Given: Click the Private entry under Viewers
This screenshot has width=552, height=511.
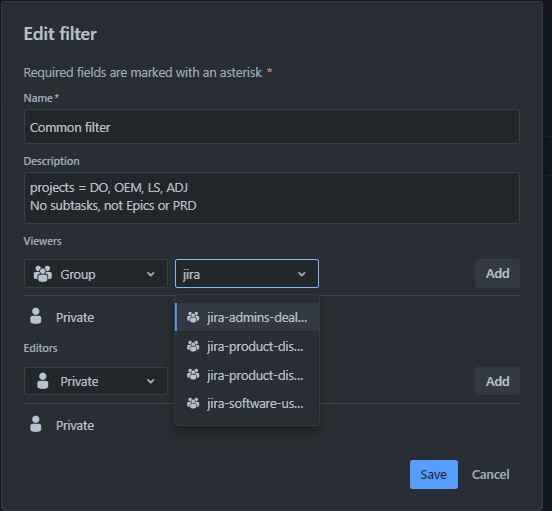Looking at the screenshot, I should [75, 317].
